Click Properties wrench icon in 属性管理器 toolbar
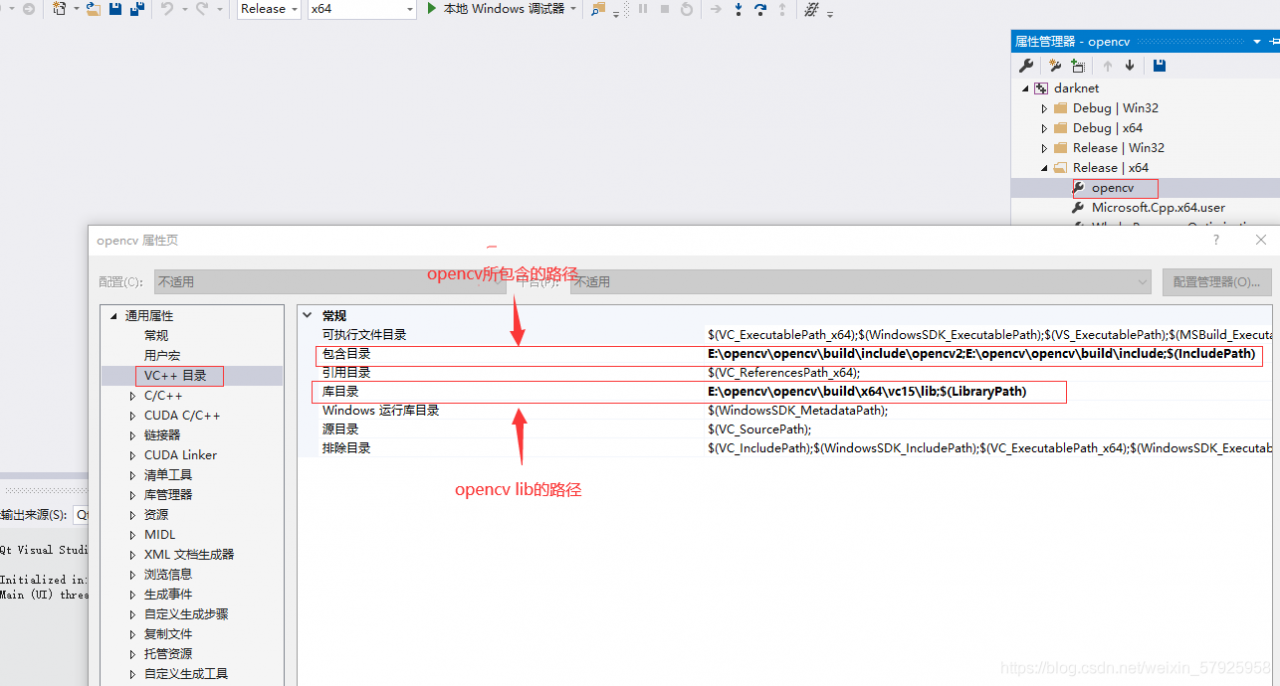Viewport: 1280px width, 686px height. 1026,66
